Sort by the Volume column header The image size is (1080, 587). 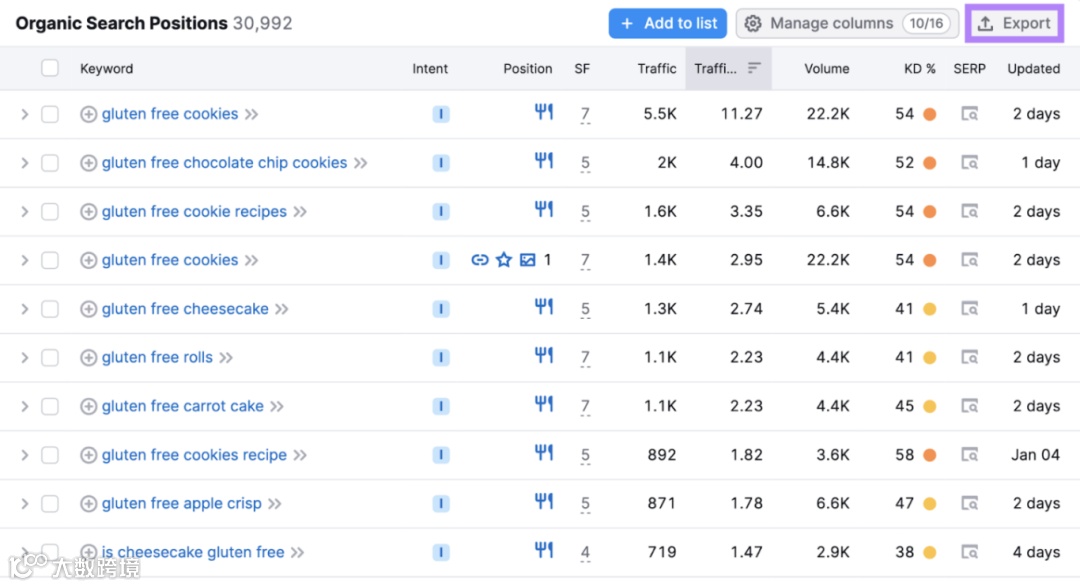click(827, 68)
